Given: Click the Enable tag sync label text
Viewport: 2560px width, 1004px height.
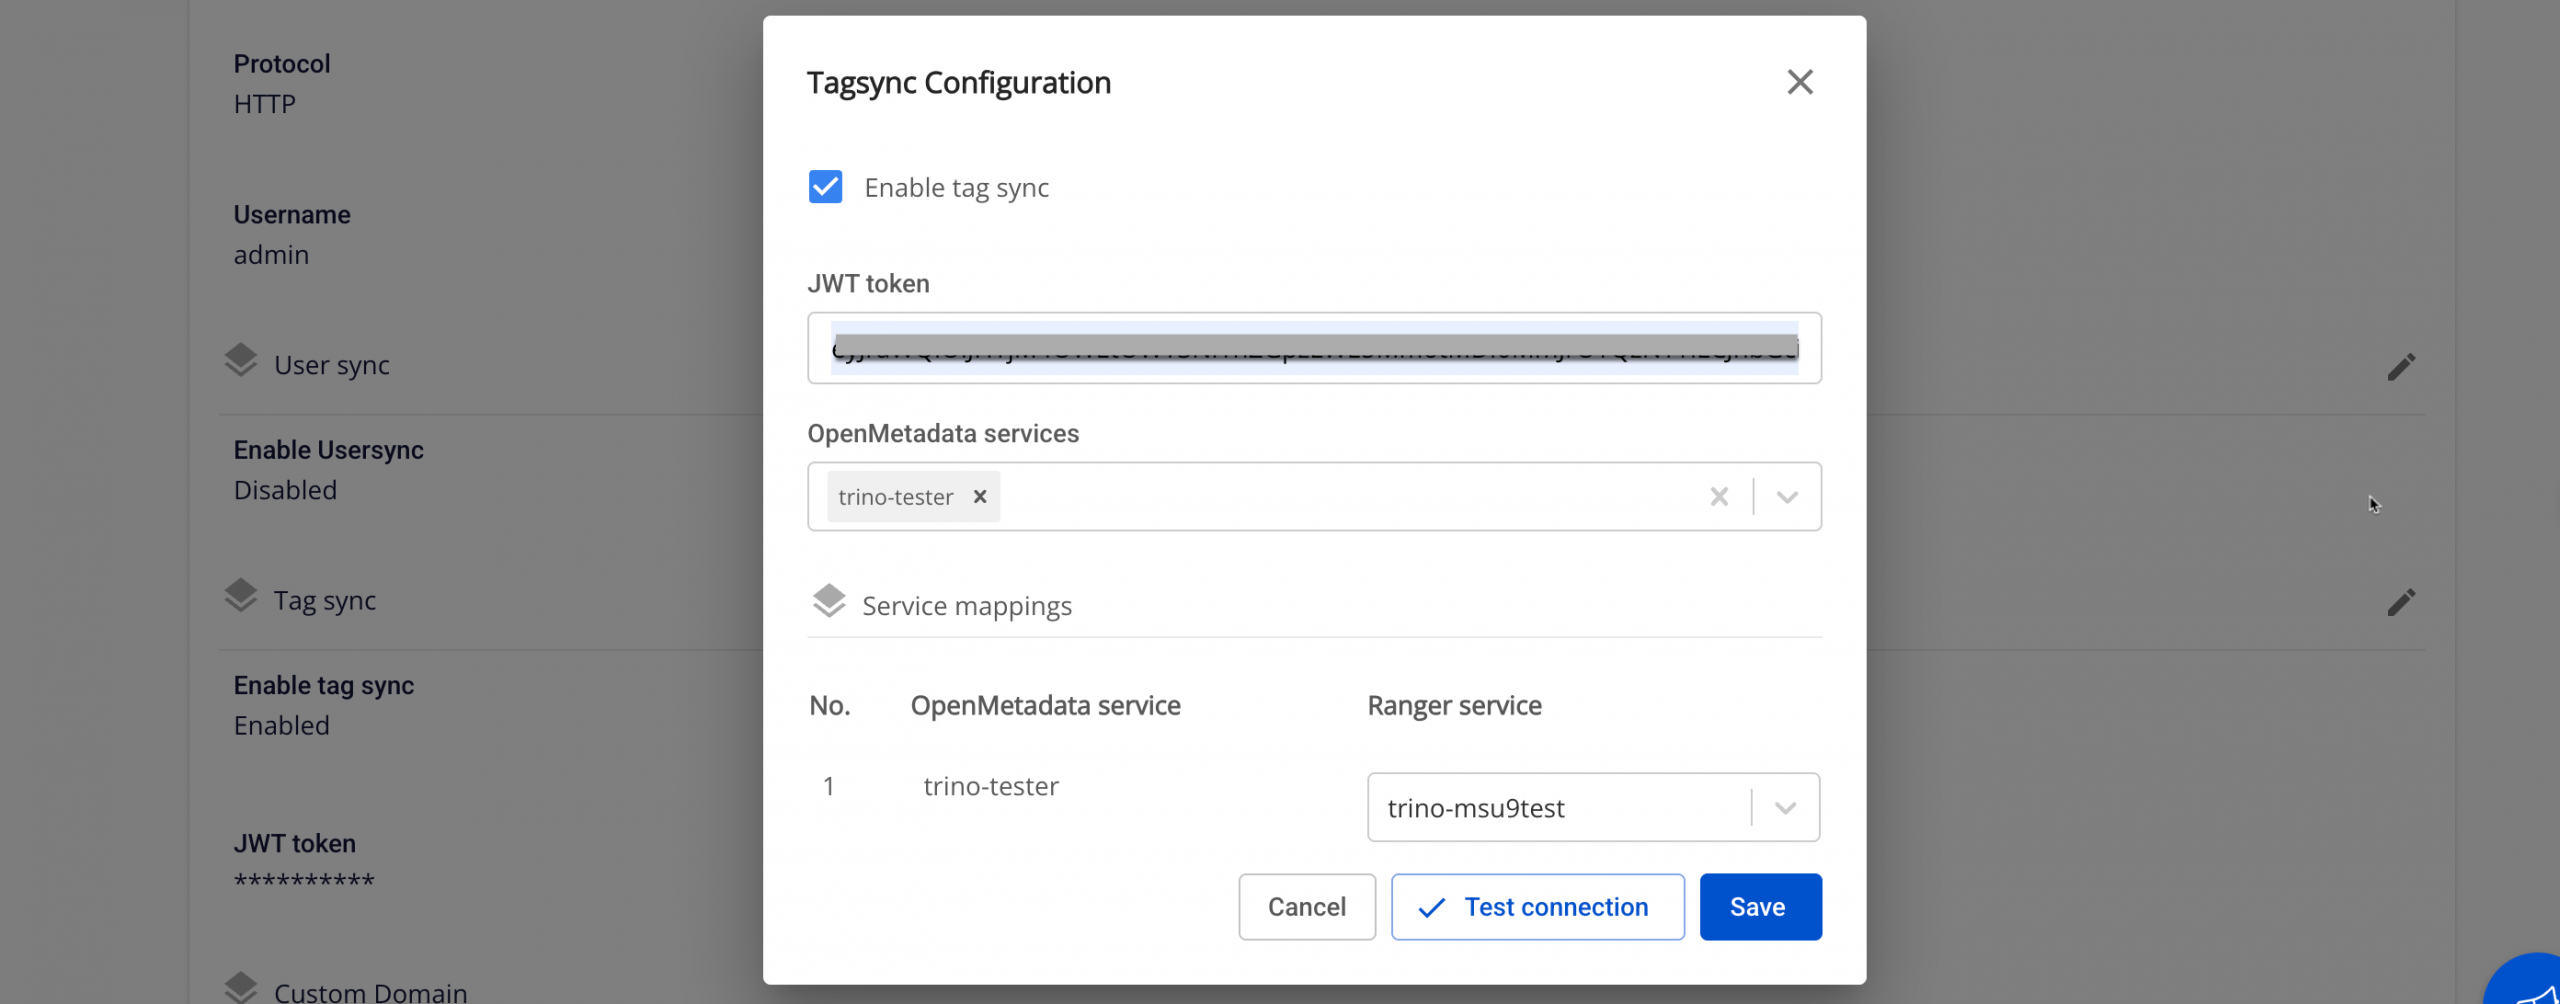Looking at the screenshot, I should tap(955, 188).
